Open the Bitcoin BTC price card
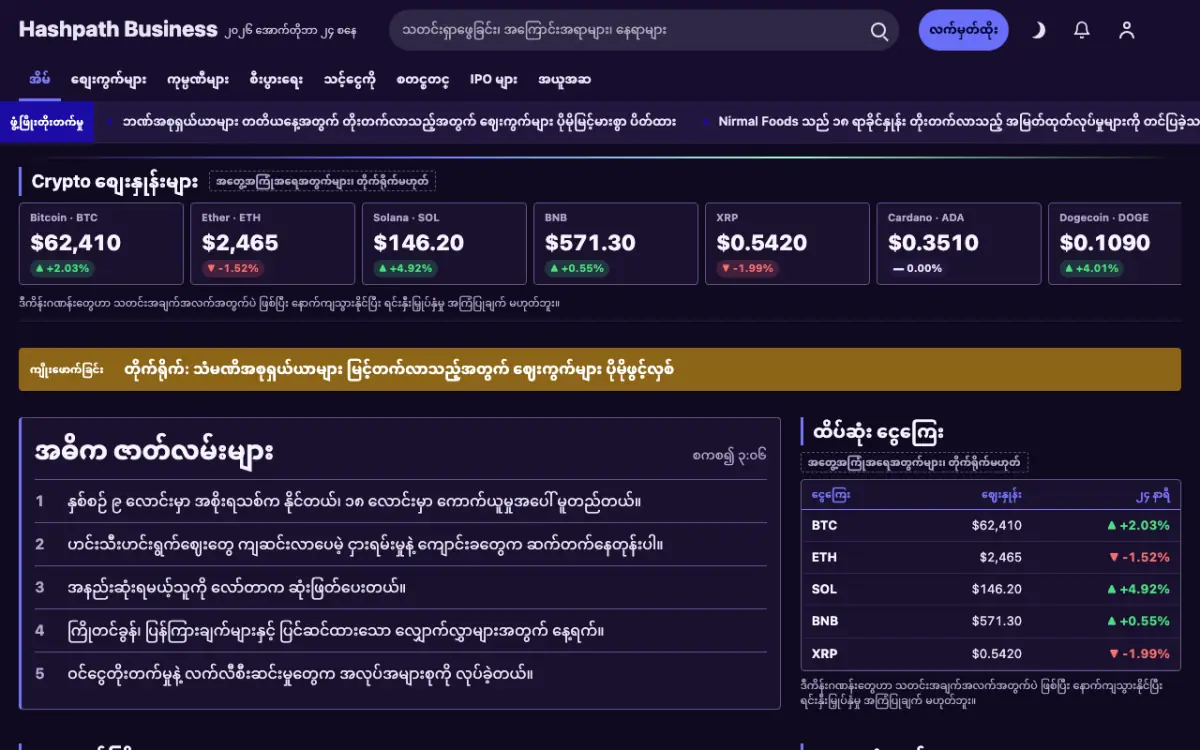 tap(101, 244)
